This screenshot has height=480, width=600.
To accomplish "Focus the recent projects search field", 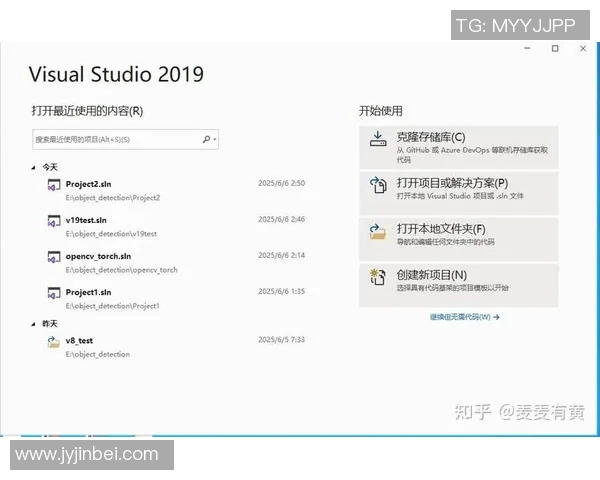I will pos(126,139).
